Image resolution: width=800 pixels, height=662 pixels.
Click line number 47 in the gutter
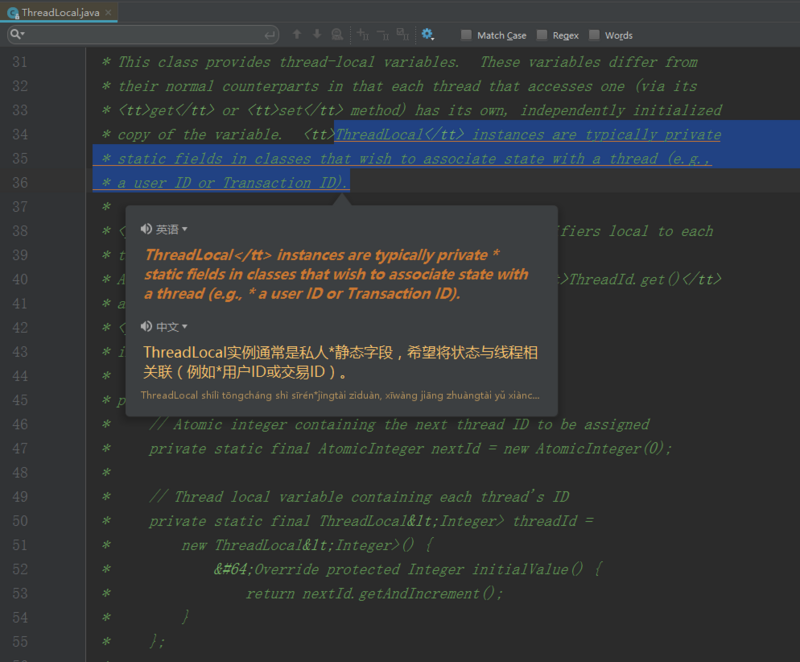(20, 449)
